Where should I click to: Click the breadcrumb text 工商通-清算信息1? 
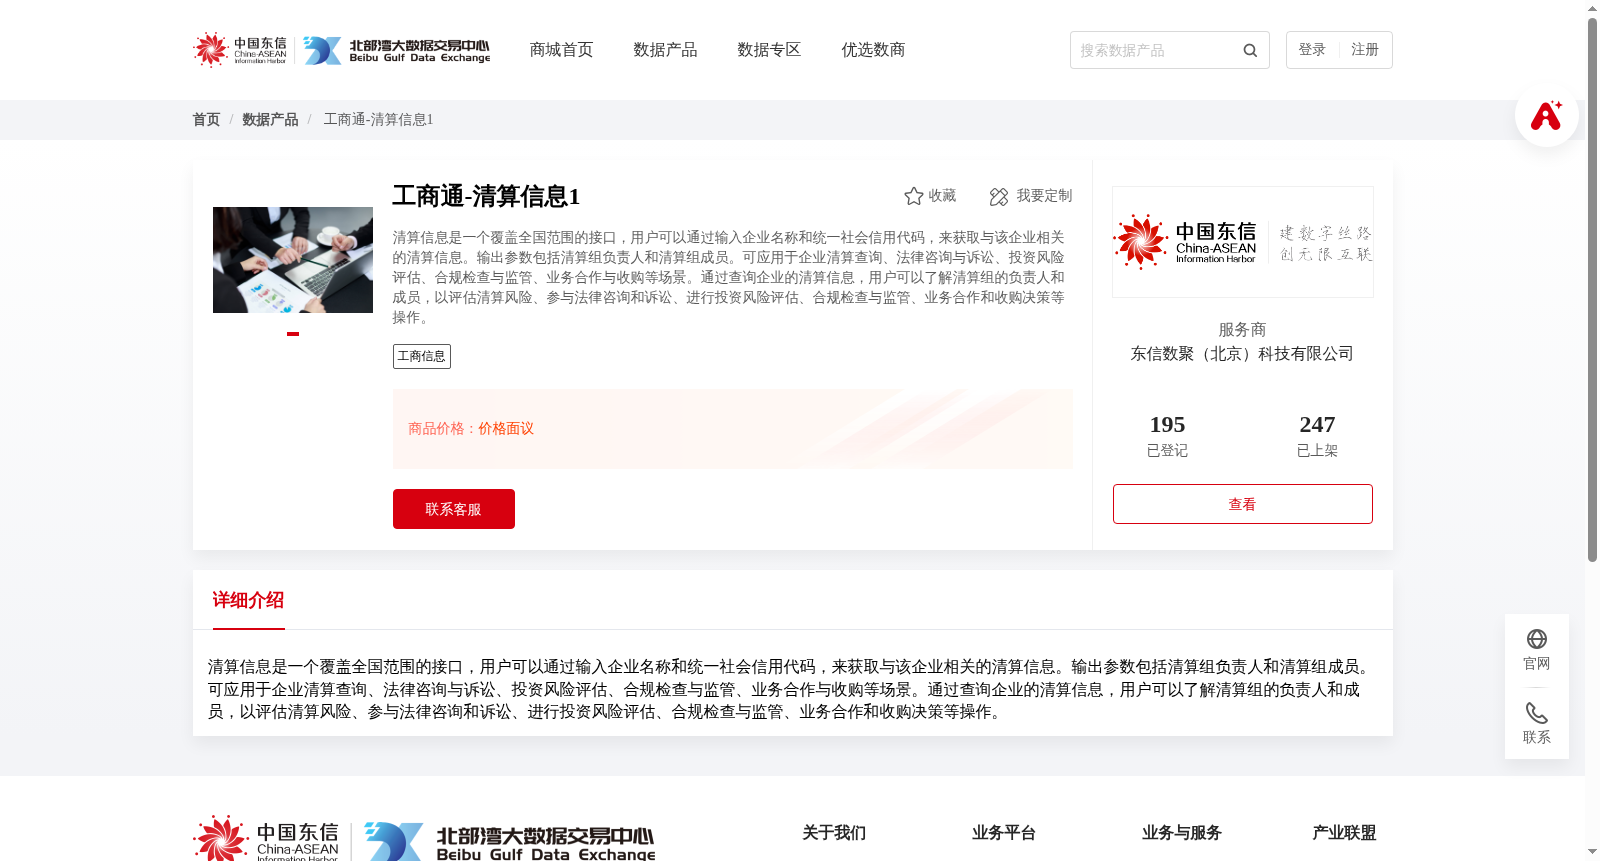[x=378, y=119]
